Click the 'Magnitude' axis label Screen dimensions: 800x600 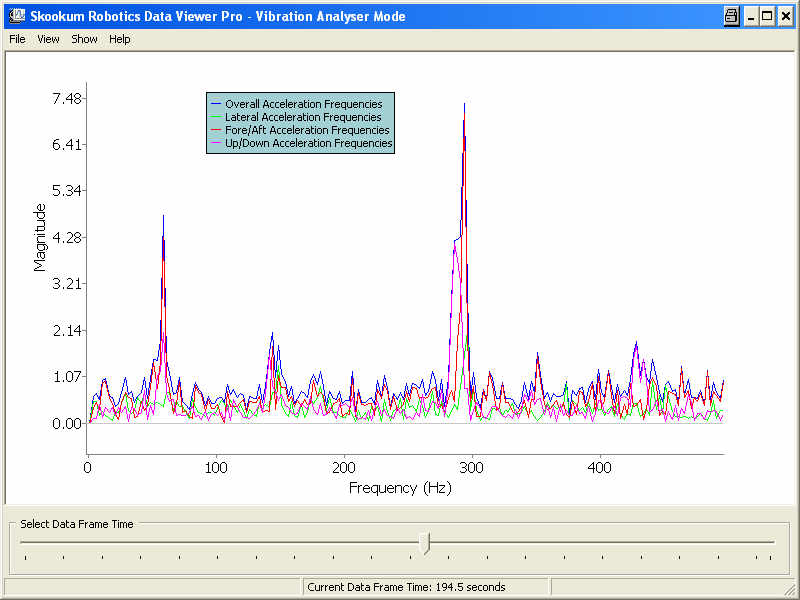tap(39, 237)
